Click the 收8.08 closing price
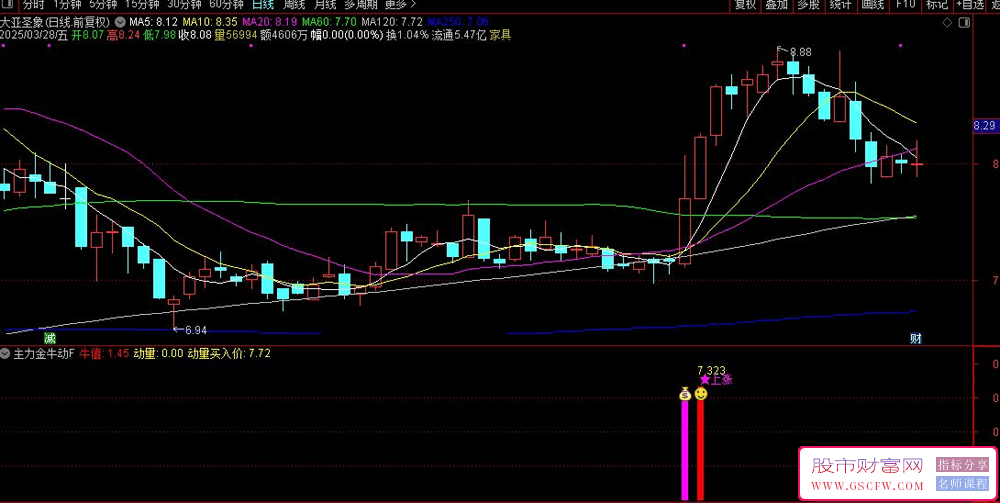The width and height of the screenshot is (1000, 503). pyautogui.click(x=195, y=35)
